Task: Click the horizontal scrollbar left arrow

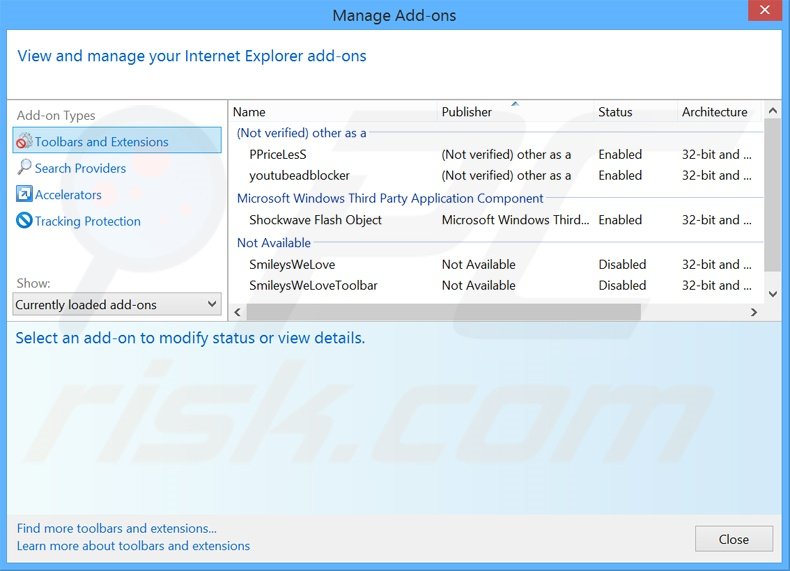Action: [x=237, y=312]
